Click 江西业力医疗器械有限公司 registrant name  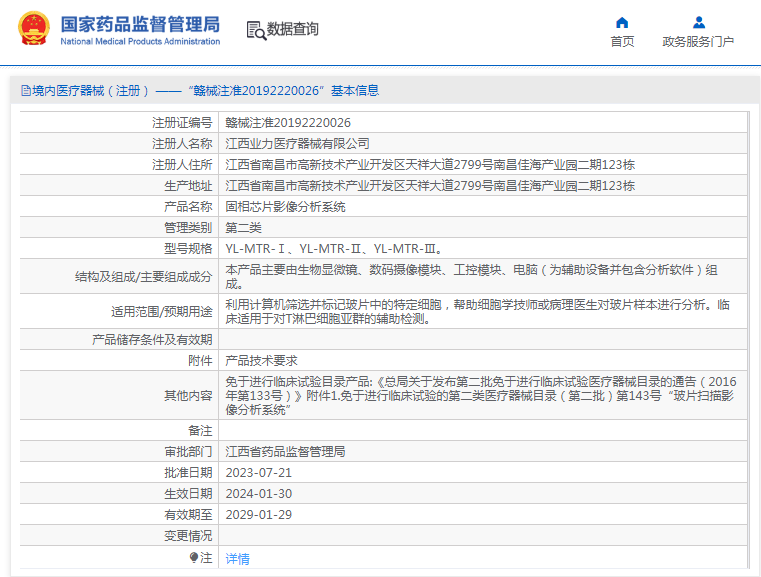coord(298,144)
